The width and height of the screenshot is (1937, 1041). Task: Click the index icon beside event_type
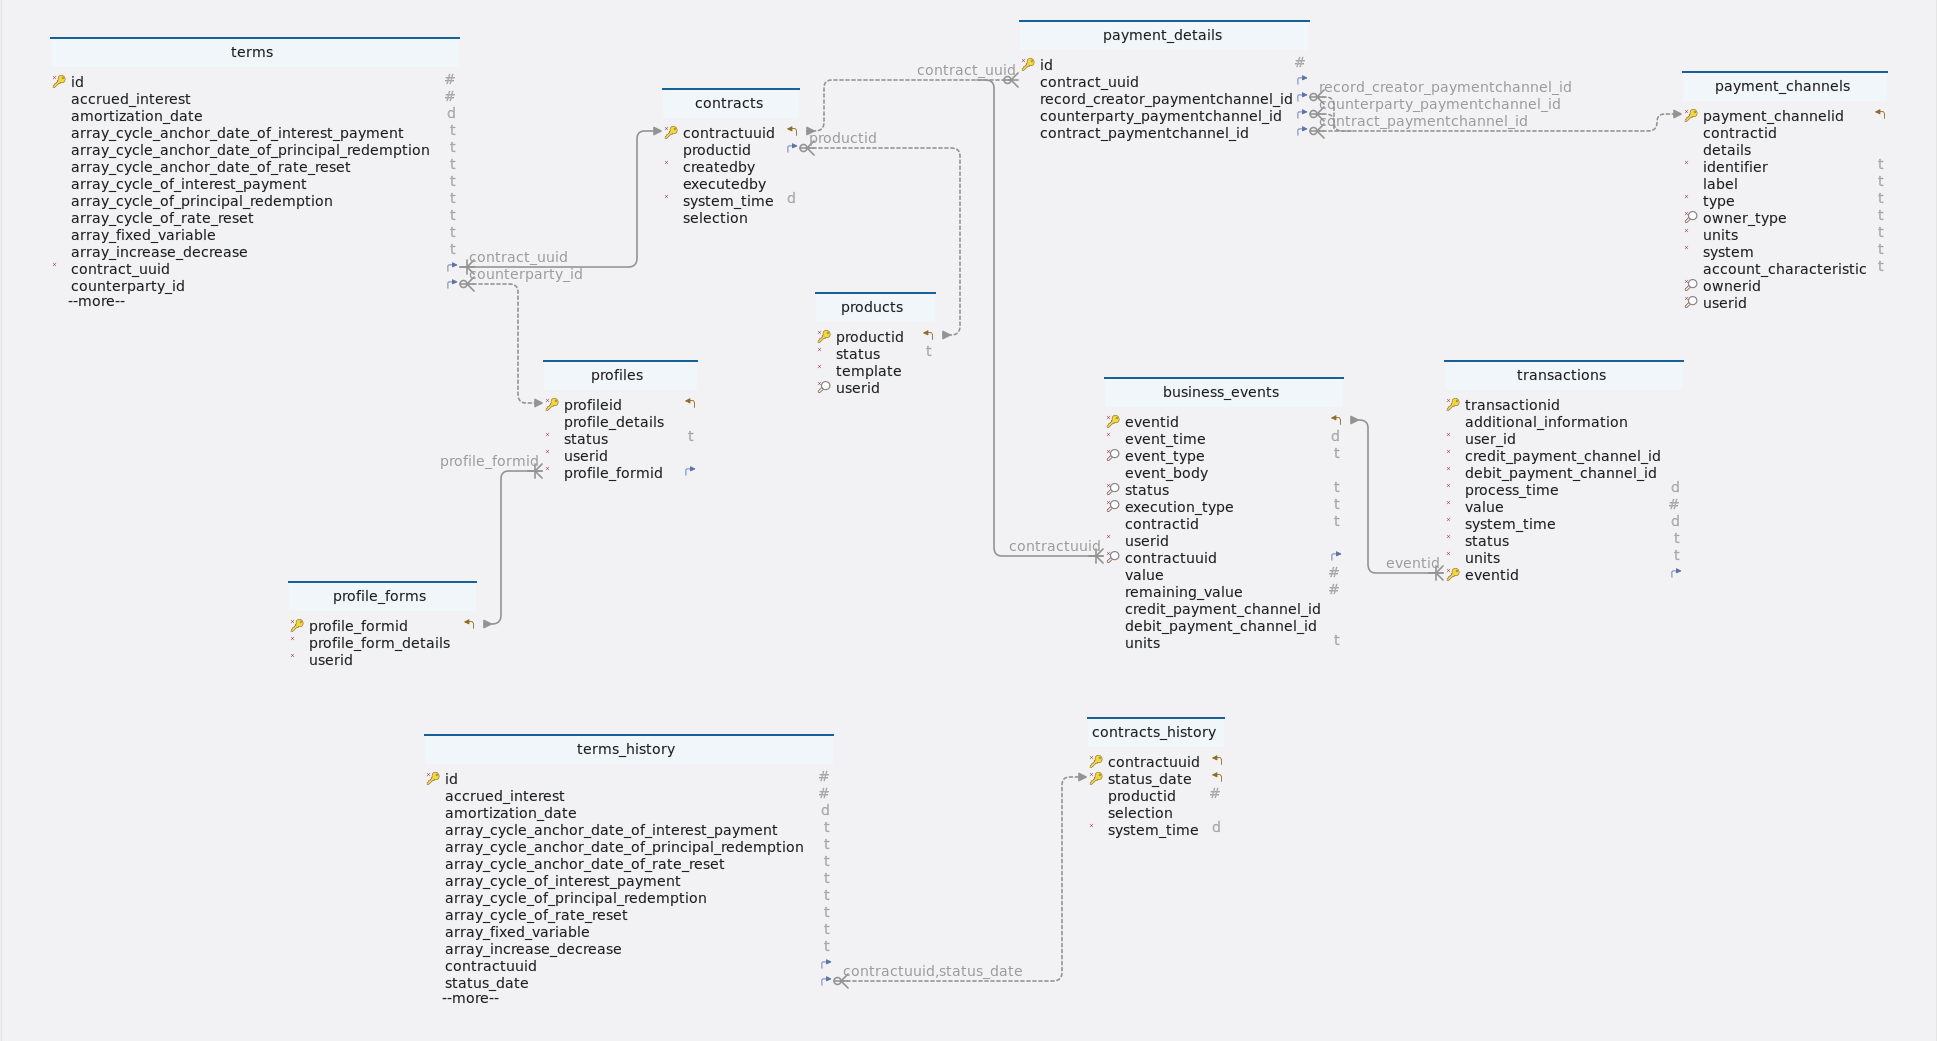pos(1113,456)
